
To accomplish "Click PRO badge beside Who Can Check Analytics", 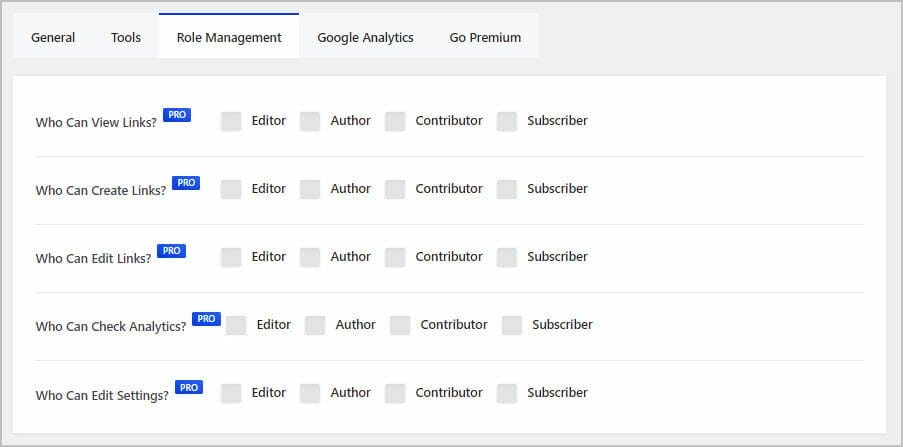I will [x=207, y=319].
